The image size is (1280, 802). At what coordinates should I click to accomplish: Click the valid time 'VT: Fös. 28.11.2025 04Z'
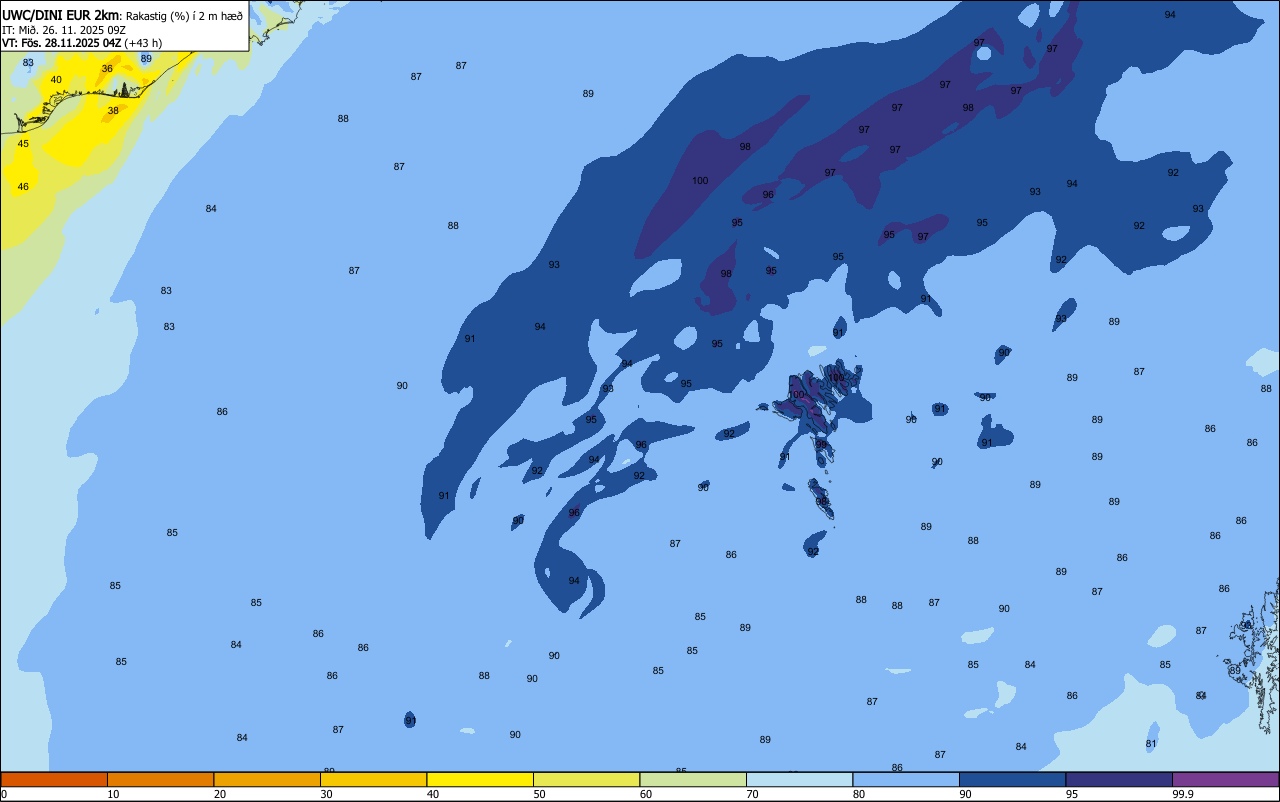pyautogui.click(x=61, y=43)
